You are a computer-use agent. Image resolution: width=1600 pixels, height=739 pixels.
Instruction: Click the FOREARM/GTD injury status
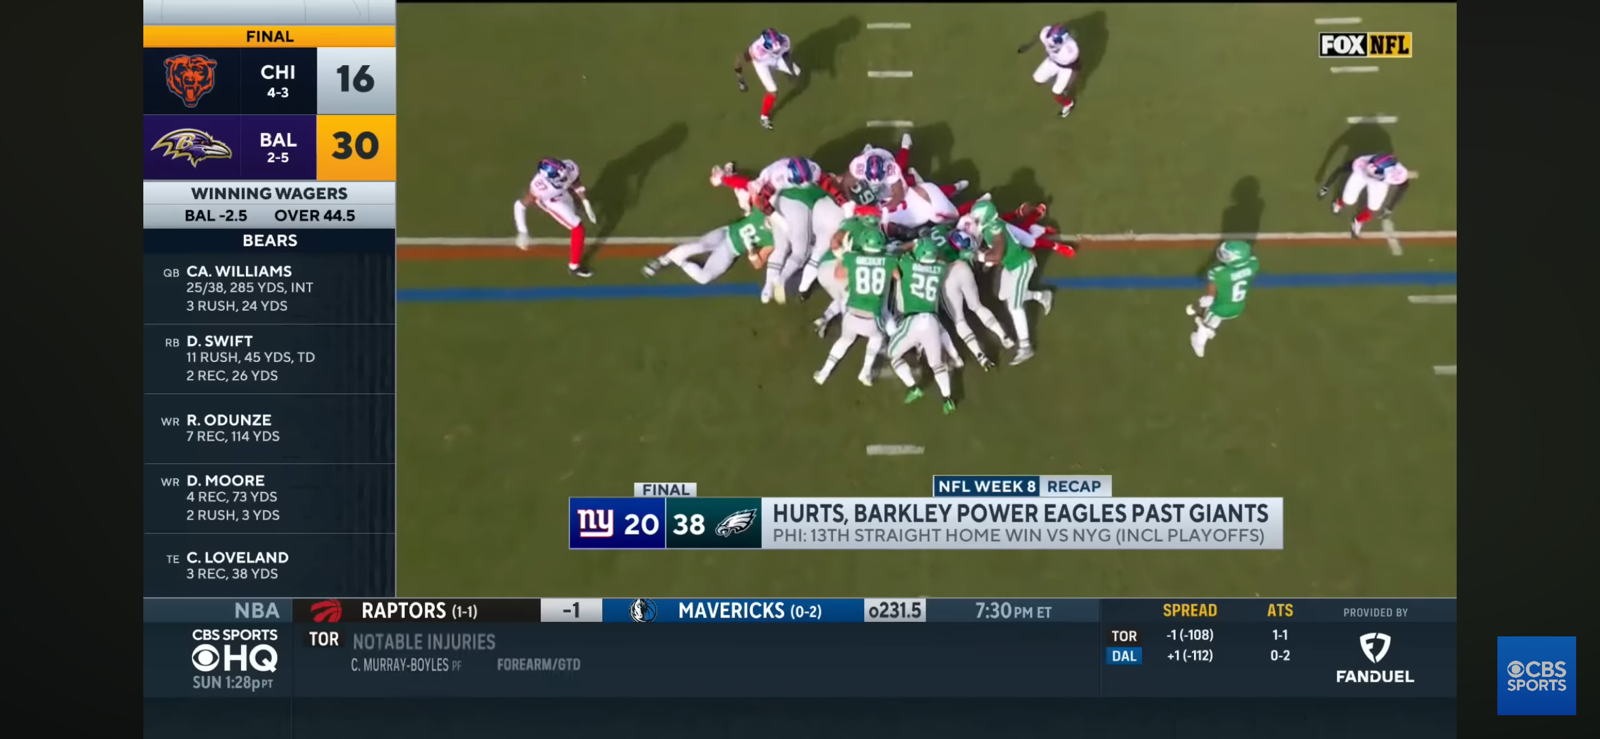[x=538, y=665]
